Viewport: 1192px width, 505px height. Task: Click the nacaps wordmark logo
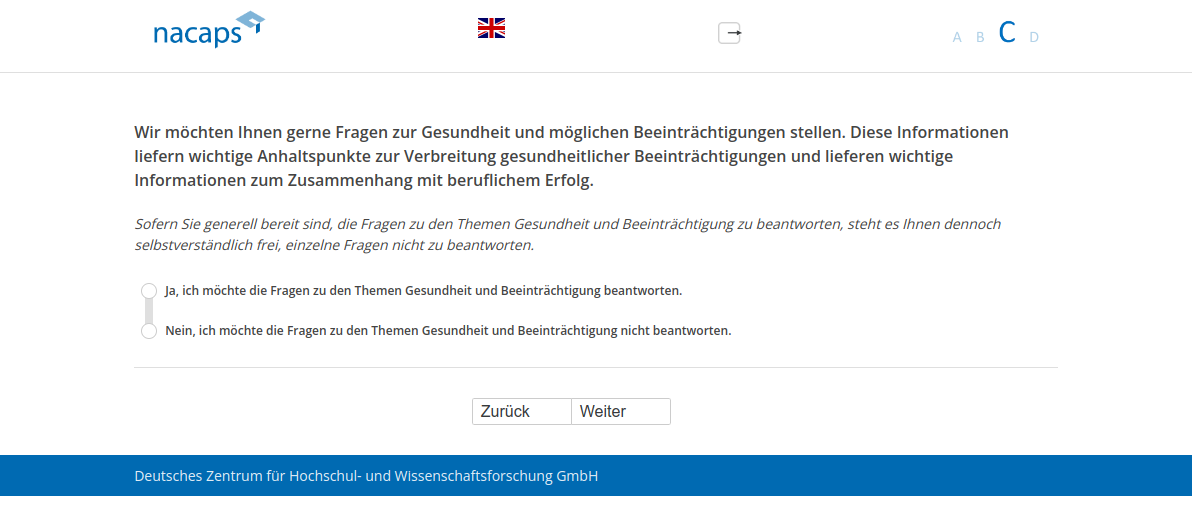pos(197,36)
